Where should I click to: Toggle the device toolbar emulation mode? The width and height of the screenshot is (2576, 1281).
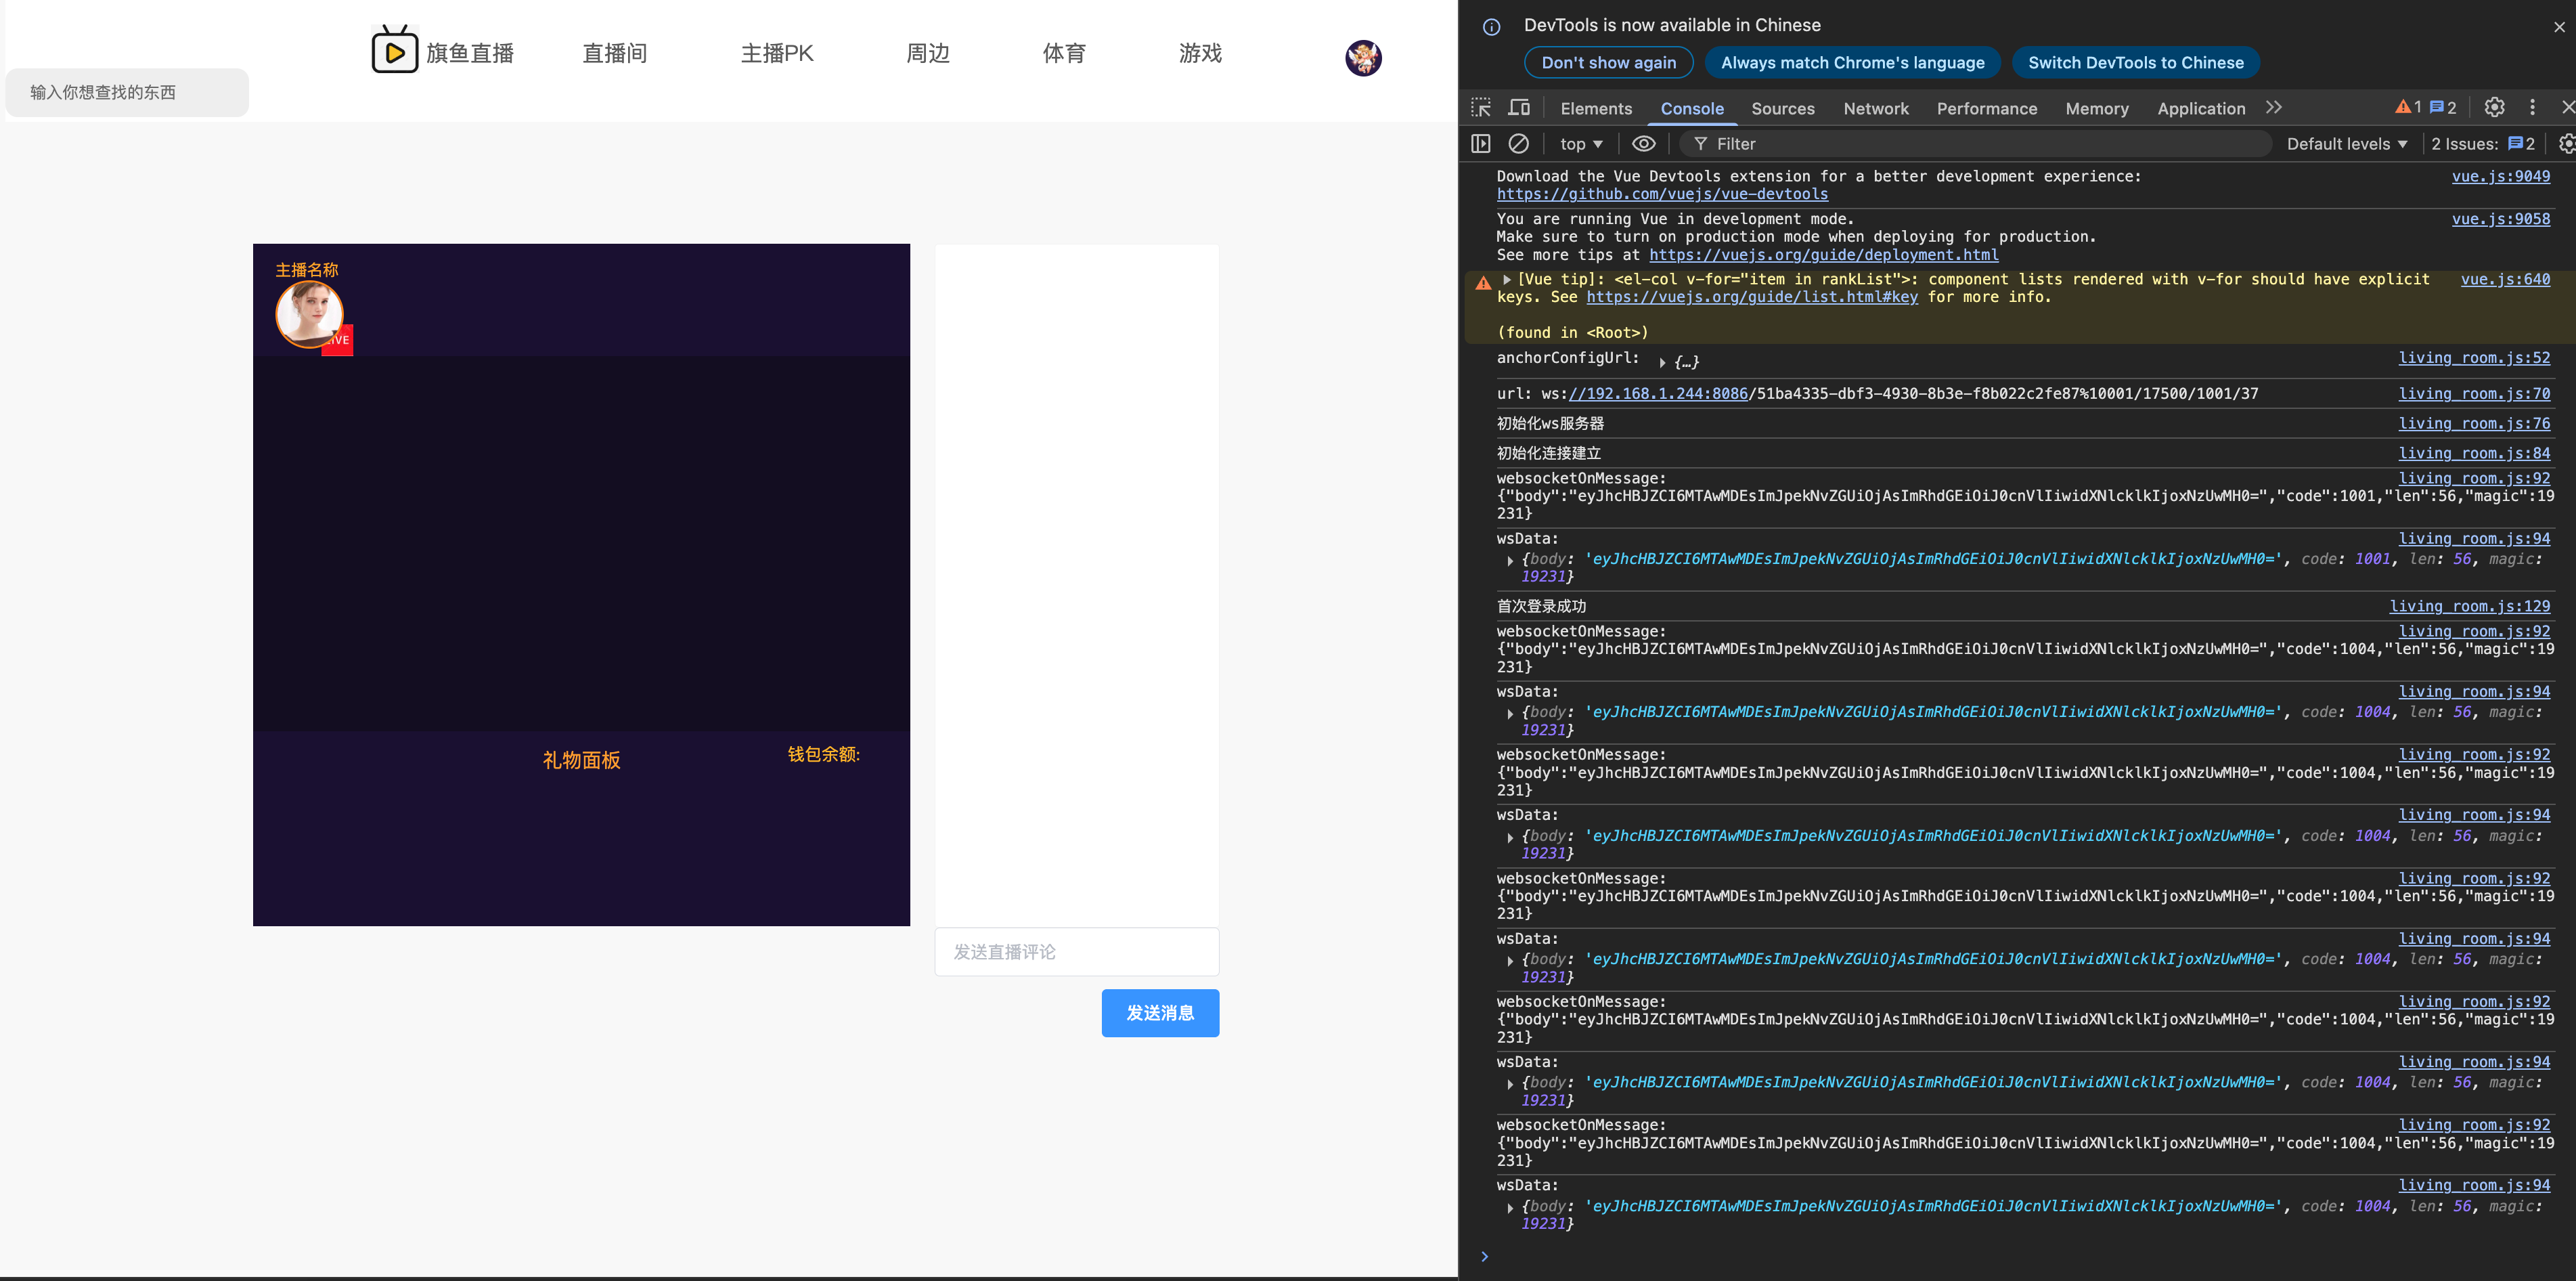coord(1519,107)
